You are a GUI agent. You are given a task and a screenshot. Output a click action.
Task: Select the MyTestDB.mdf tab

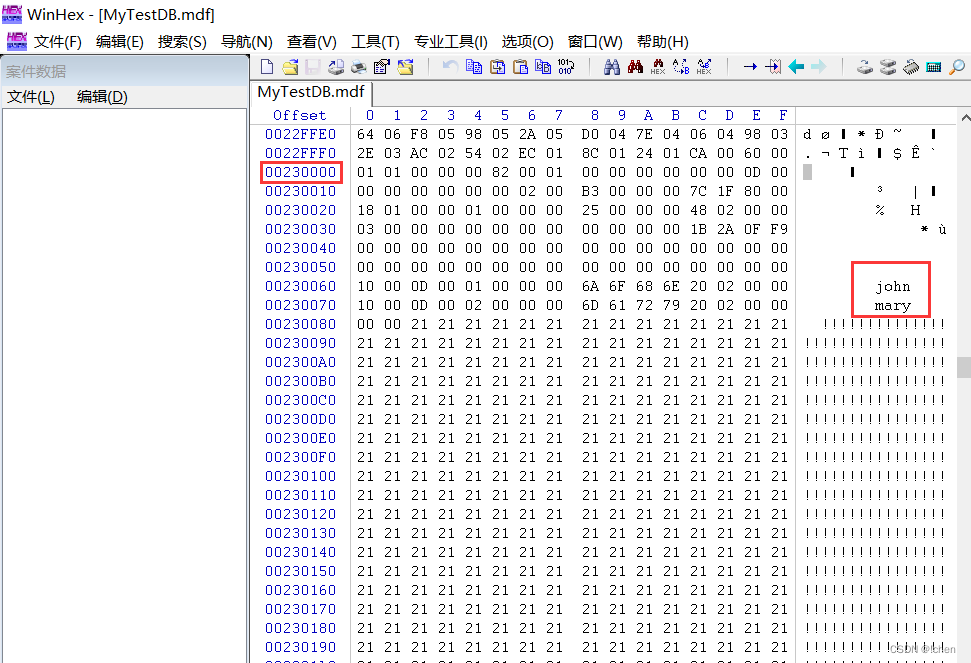[311, 92]
